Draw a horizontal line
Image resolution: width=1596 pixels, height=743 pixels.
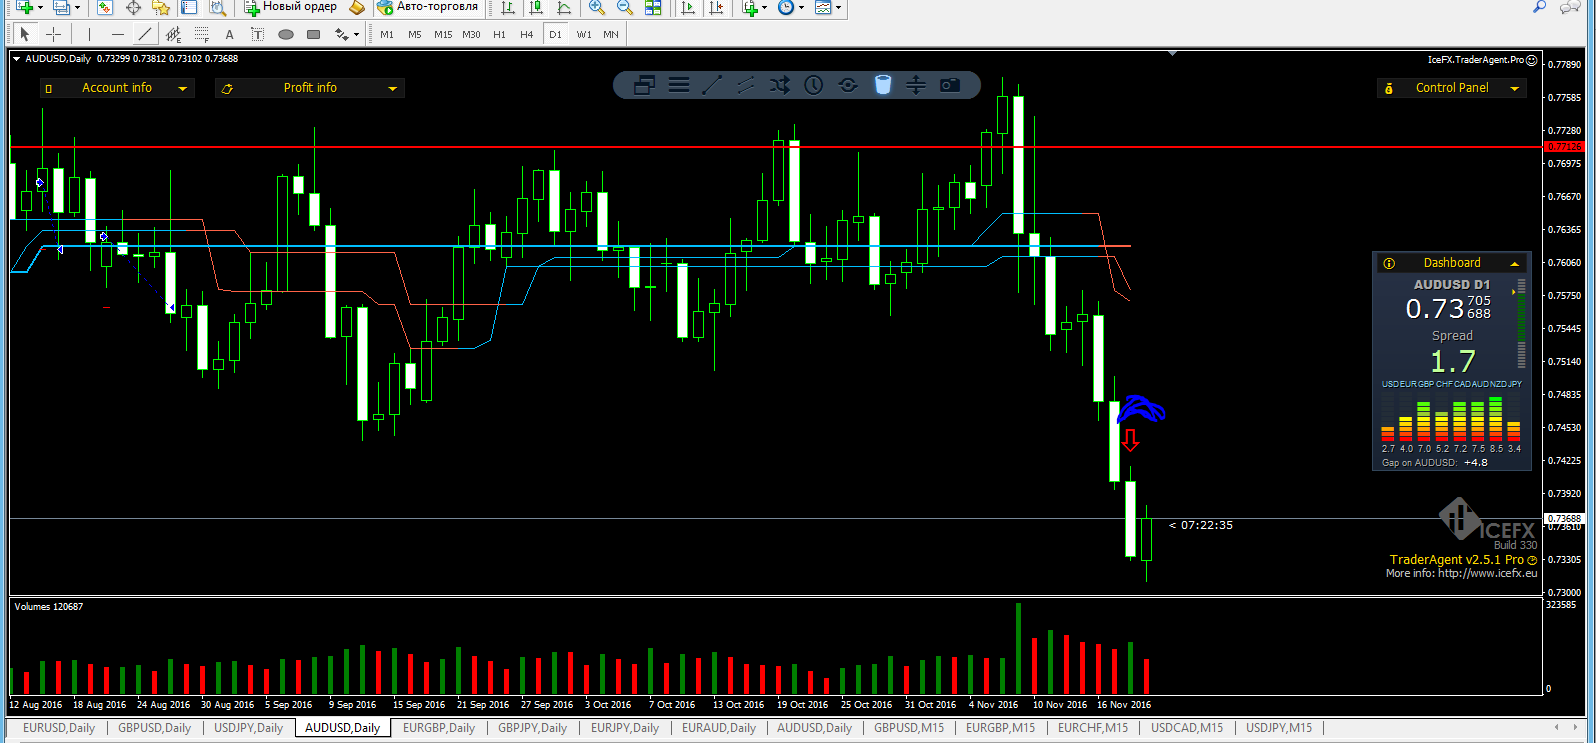pyautogui.click(x=117, y=34)
